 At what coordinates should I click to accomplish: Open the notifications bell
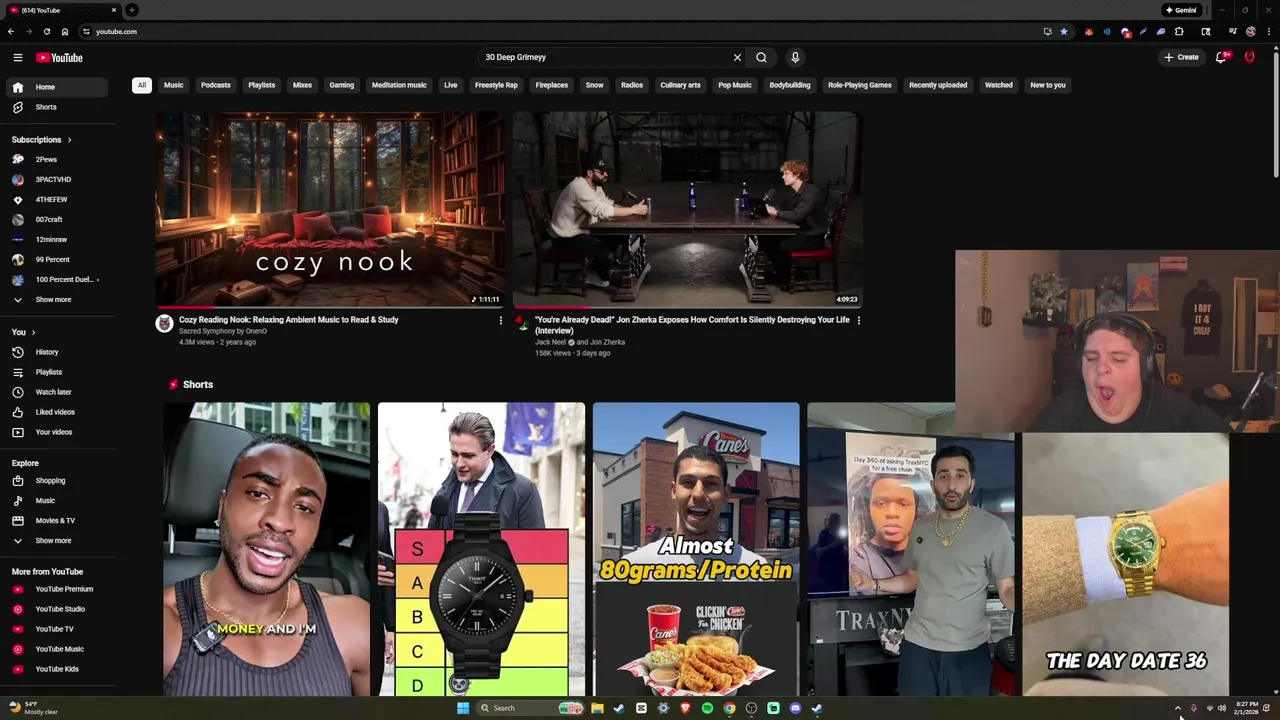click(x=1220, y=57)
